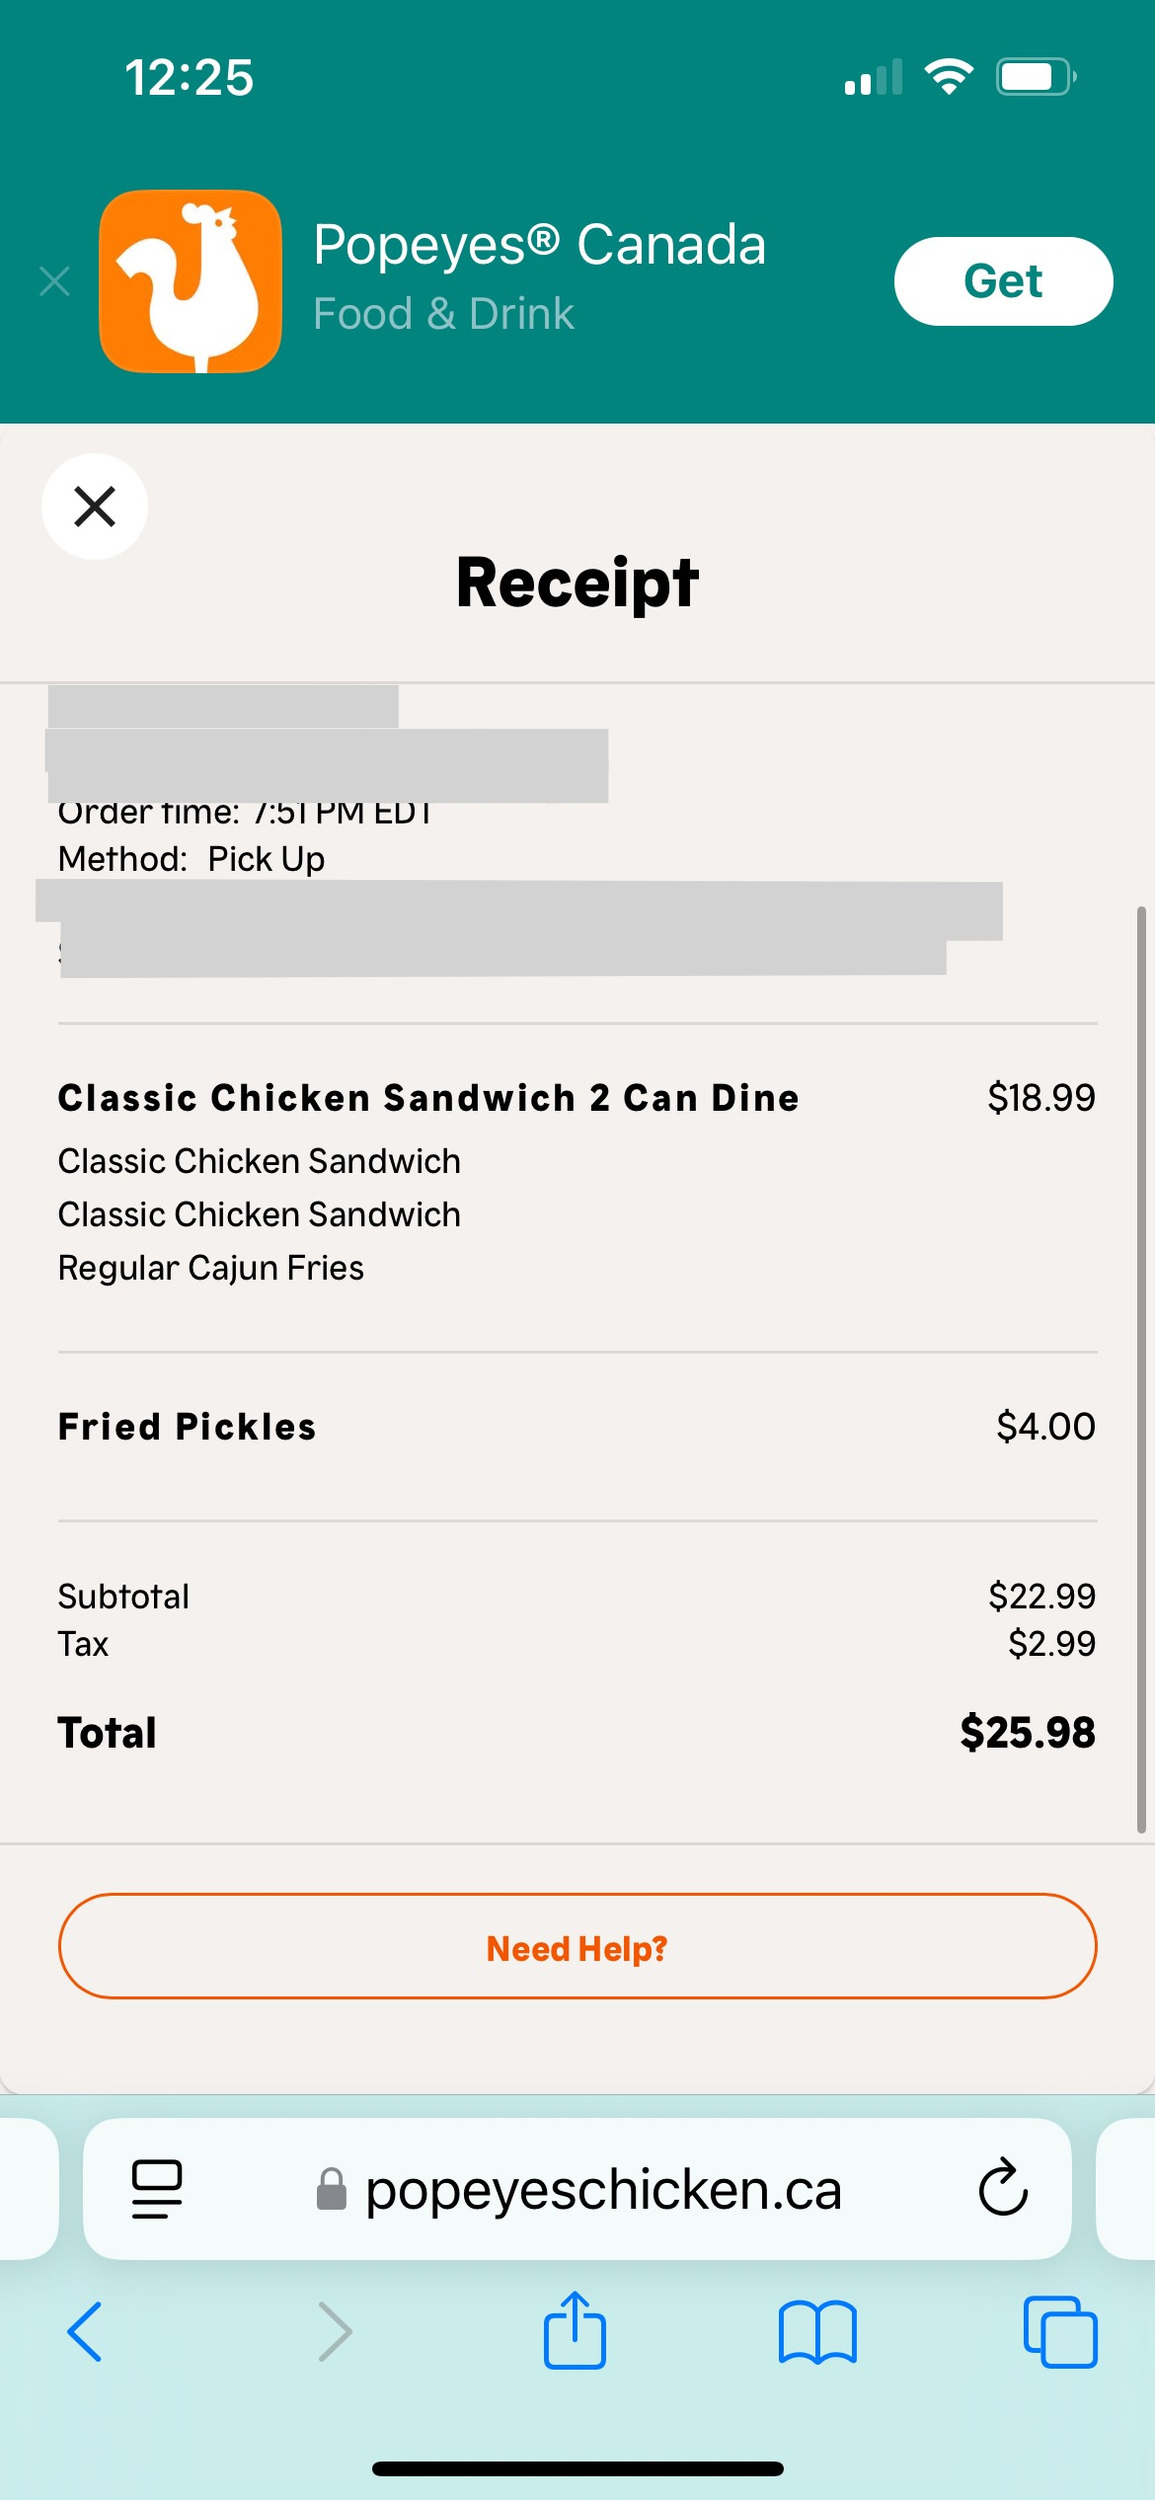Tap the $25.98 total amount

[x=1027, y=1733]
